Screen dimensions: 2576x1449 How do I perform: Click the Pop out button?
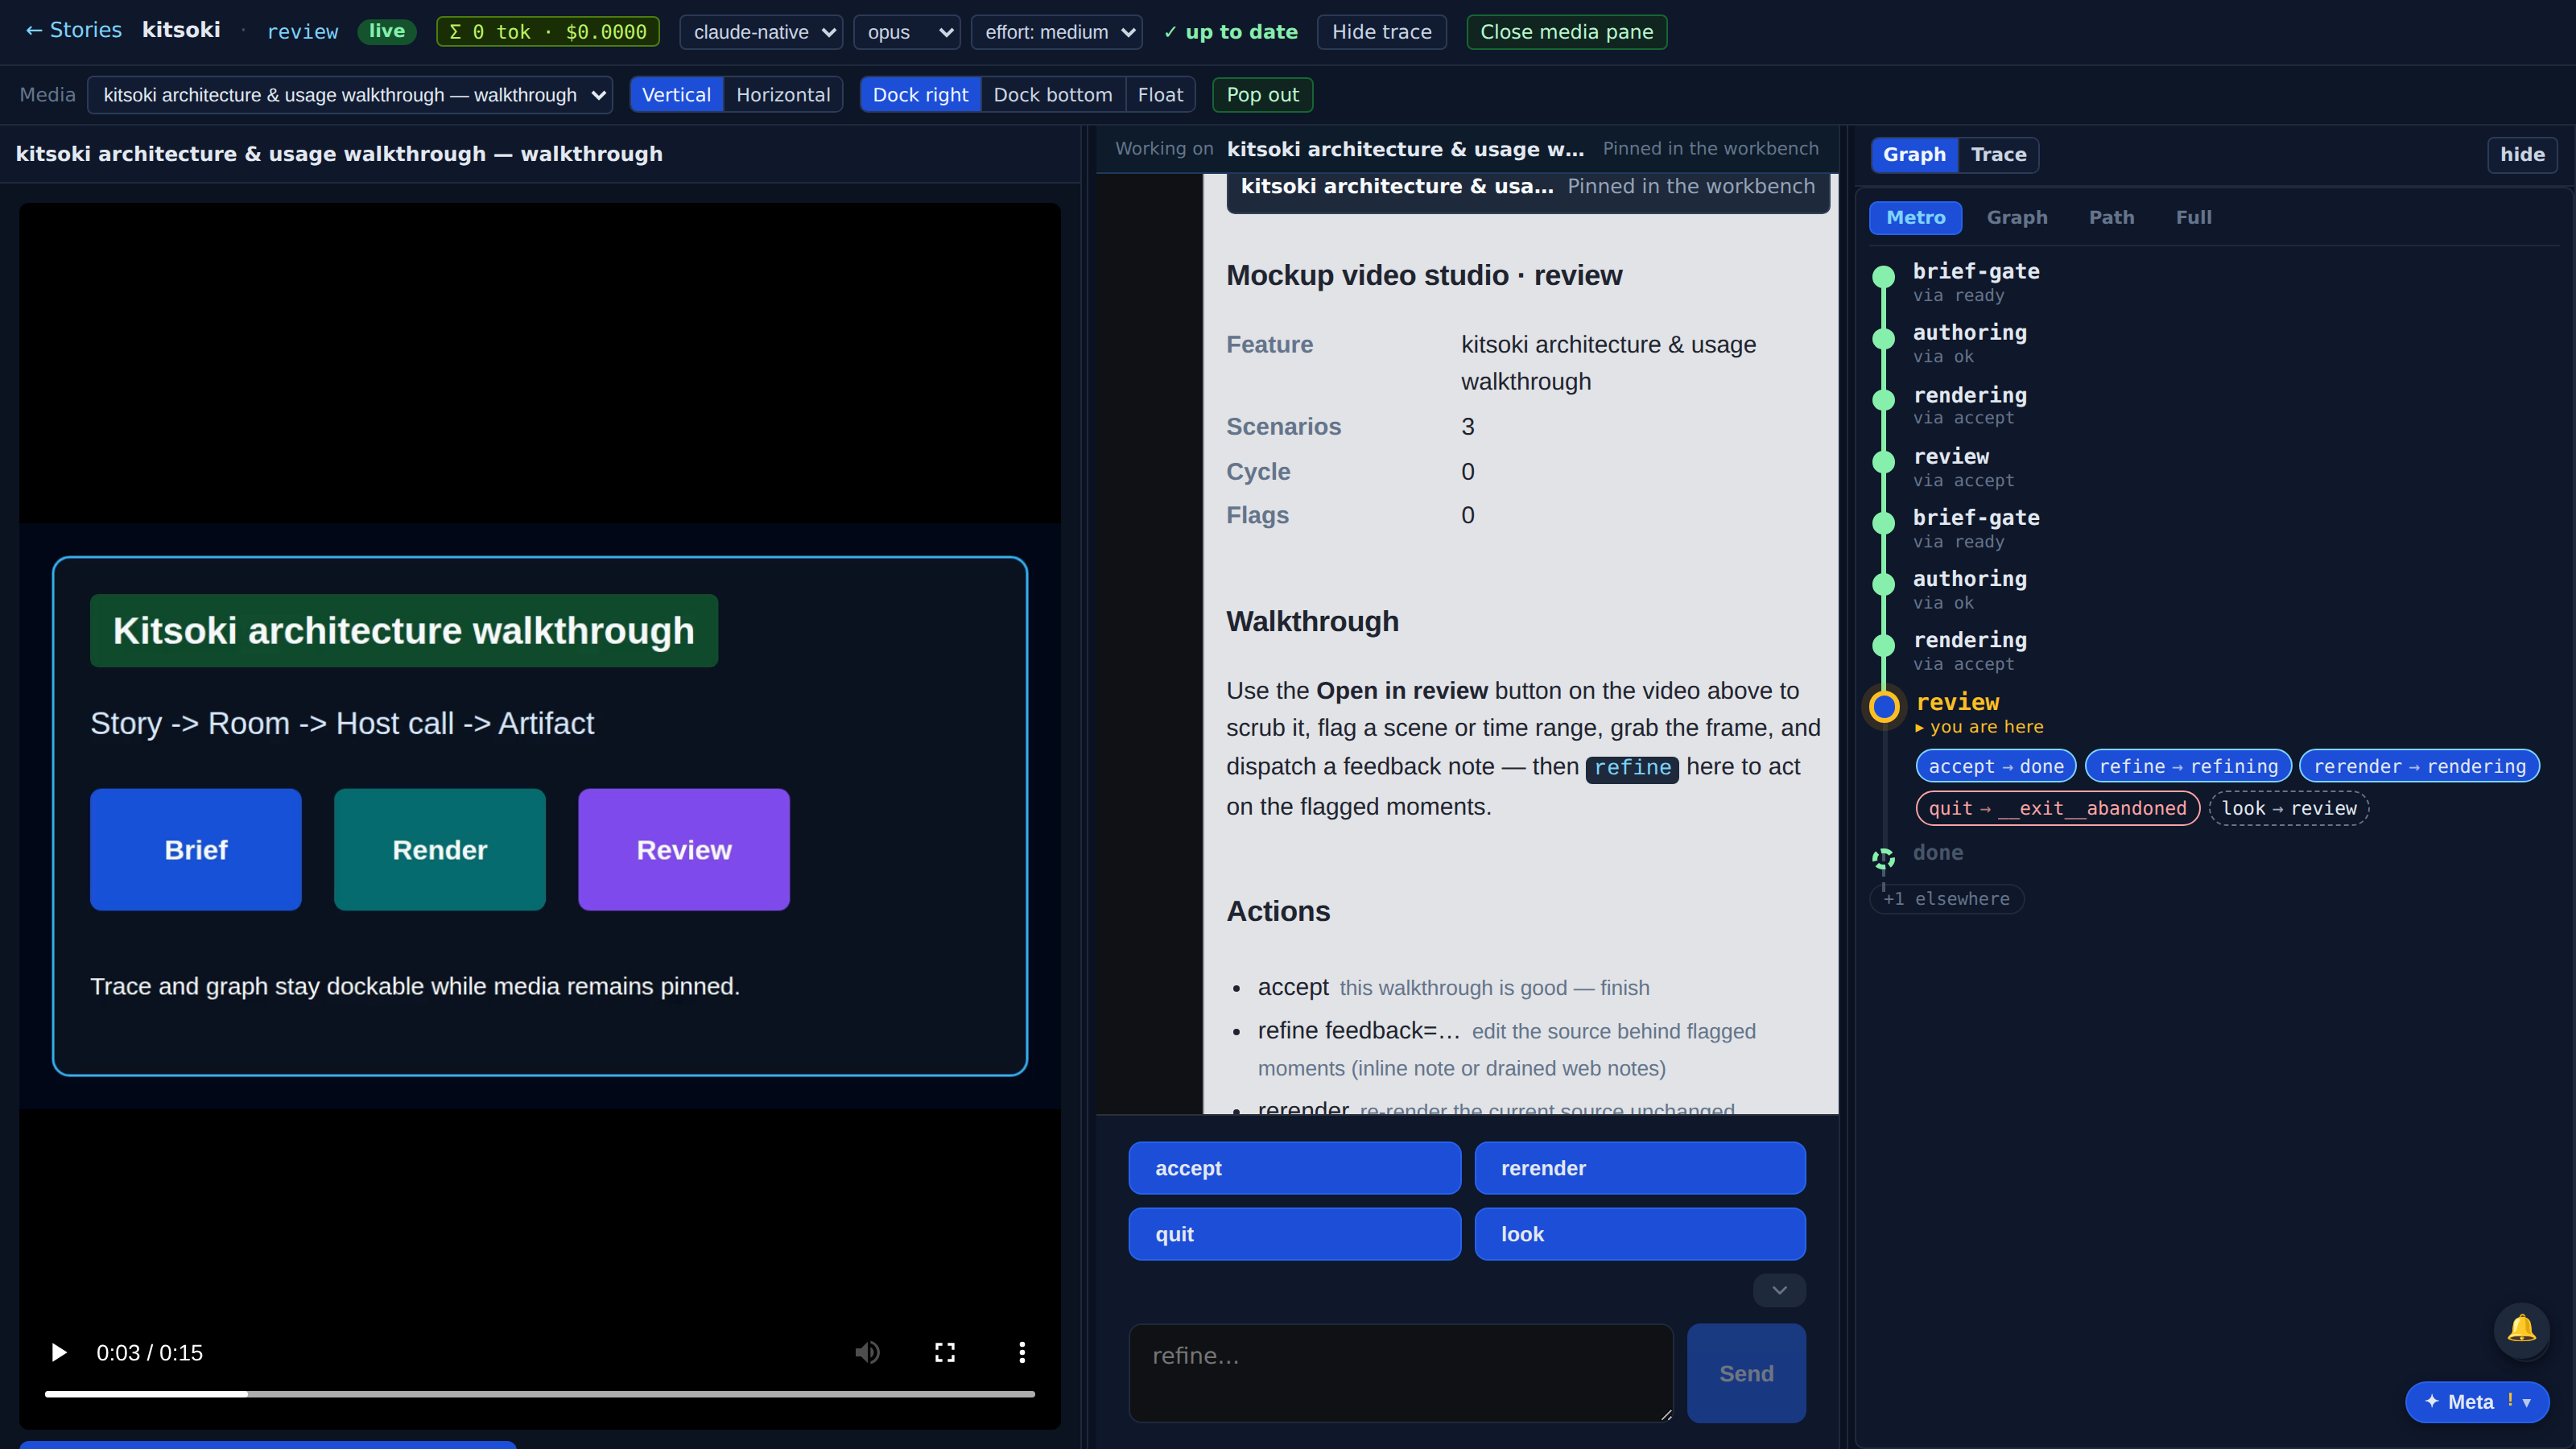point(1262,95)
